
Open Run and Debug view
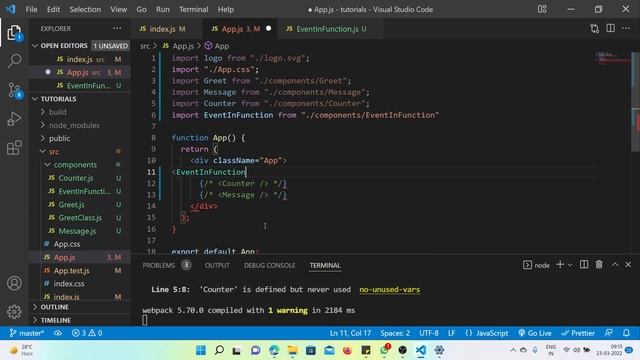click(14, 119)
